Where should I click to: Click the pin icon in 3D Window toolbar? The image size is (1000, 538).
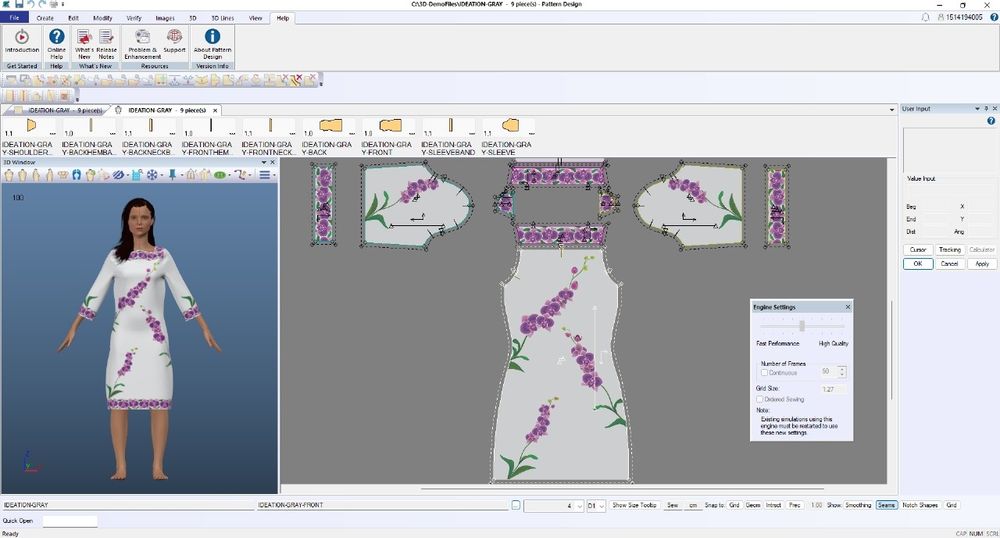point(172,175)
